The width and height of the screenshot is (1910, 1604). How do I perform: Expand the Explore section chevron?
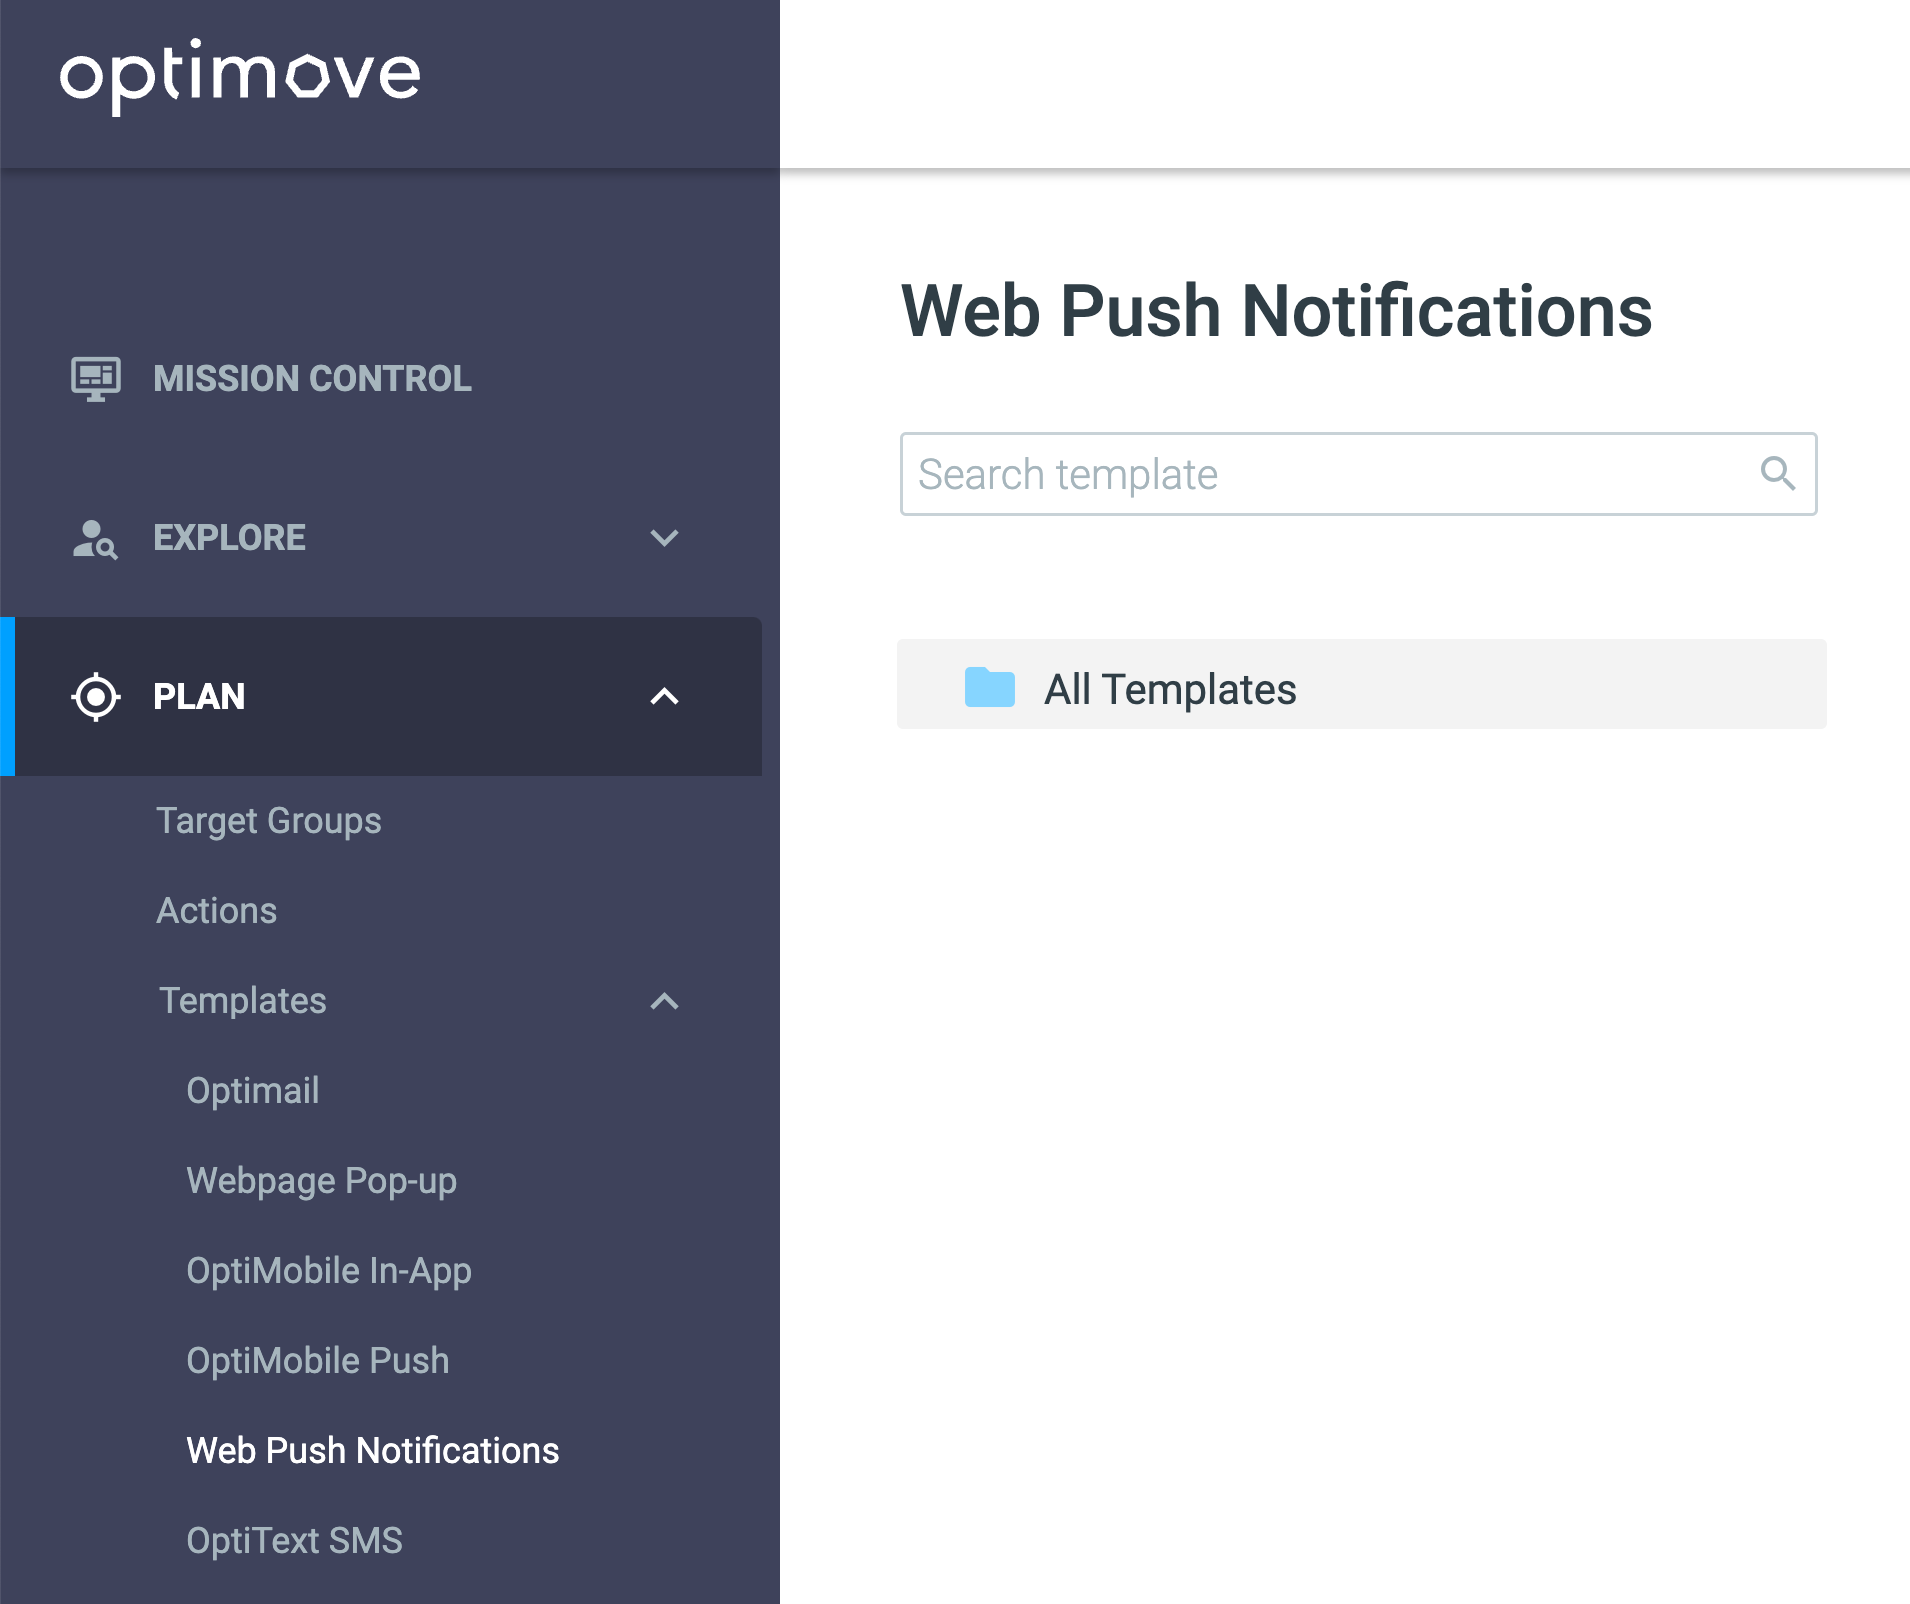pos(664,538)
